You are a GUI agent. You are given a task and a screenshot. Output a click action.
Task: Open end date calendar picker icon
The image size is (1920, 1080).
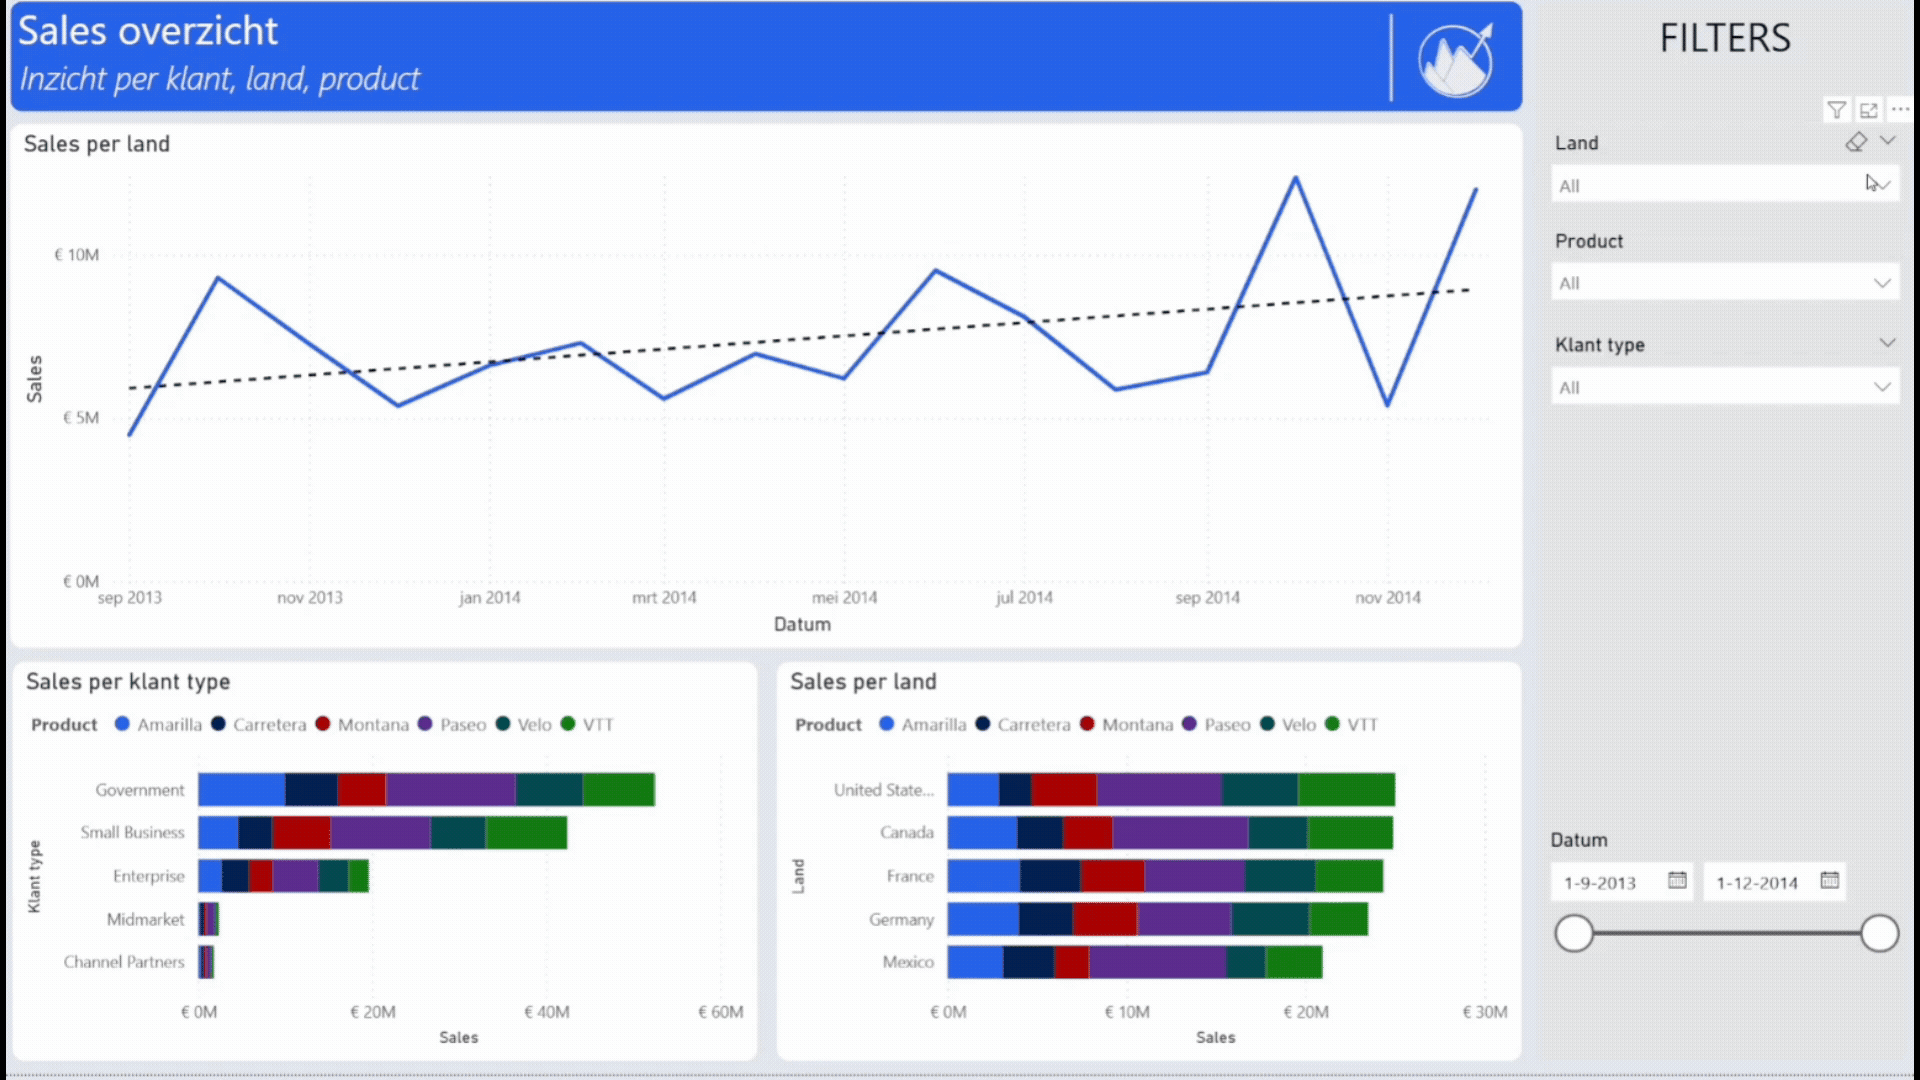click(x=1829, y=880)
